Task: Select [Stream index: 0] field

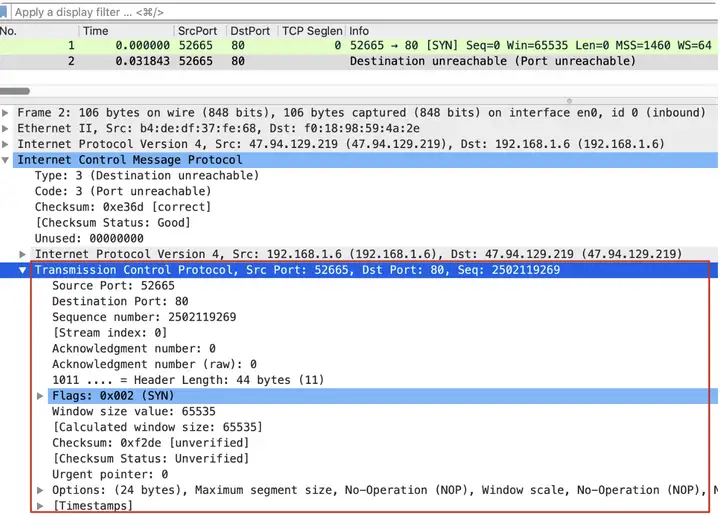Action: [110, 333]
